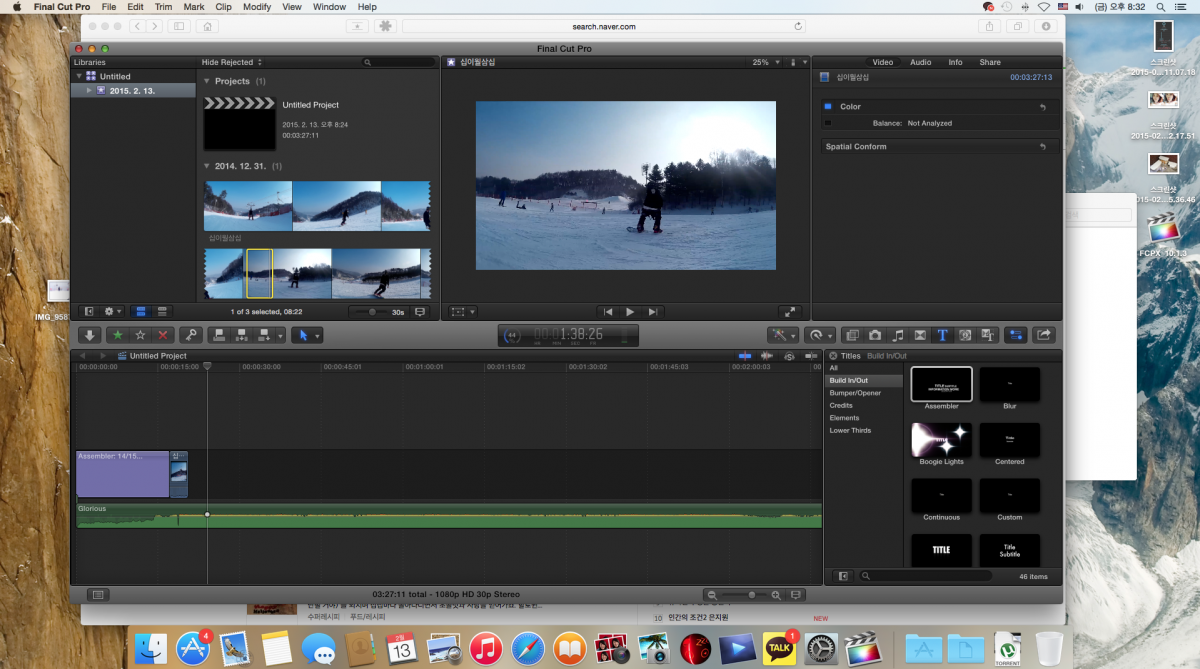Image resolution: width=1200 pixels, height=669 pixels.
Task: Expand the 2015. 2. 13. event
Action: (89, 90)
